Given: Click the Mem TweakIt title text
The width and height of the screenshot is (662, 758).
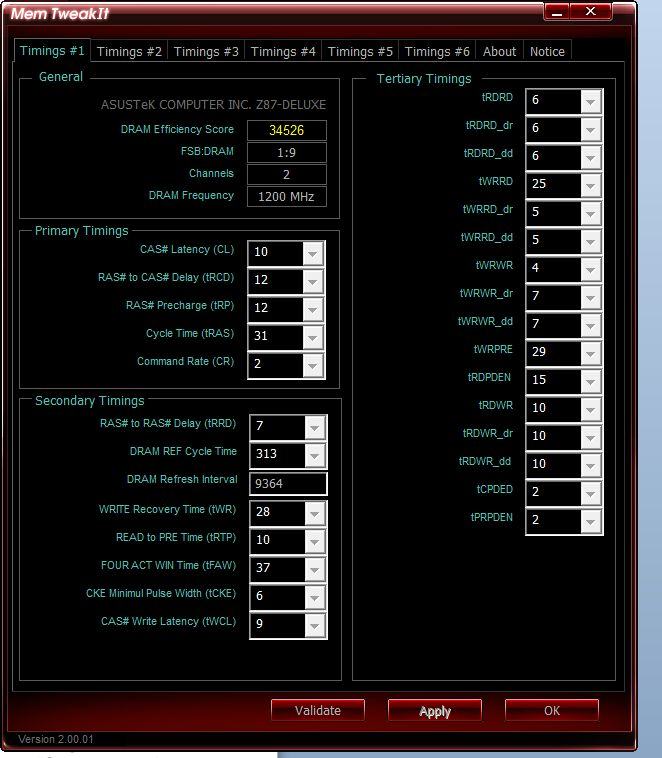Looking at the screenshot, I should [x=59, y=14].
